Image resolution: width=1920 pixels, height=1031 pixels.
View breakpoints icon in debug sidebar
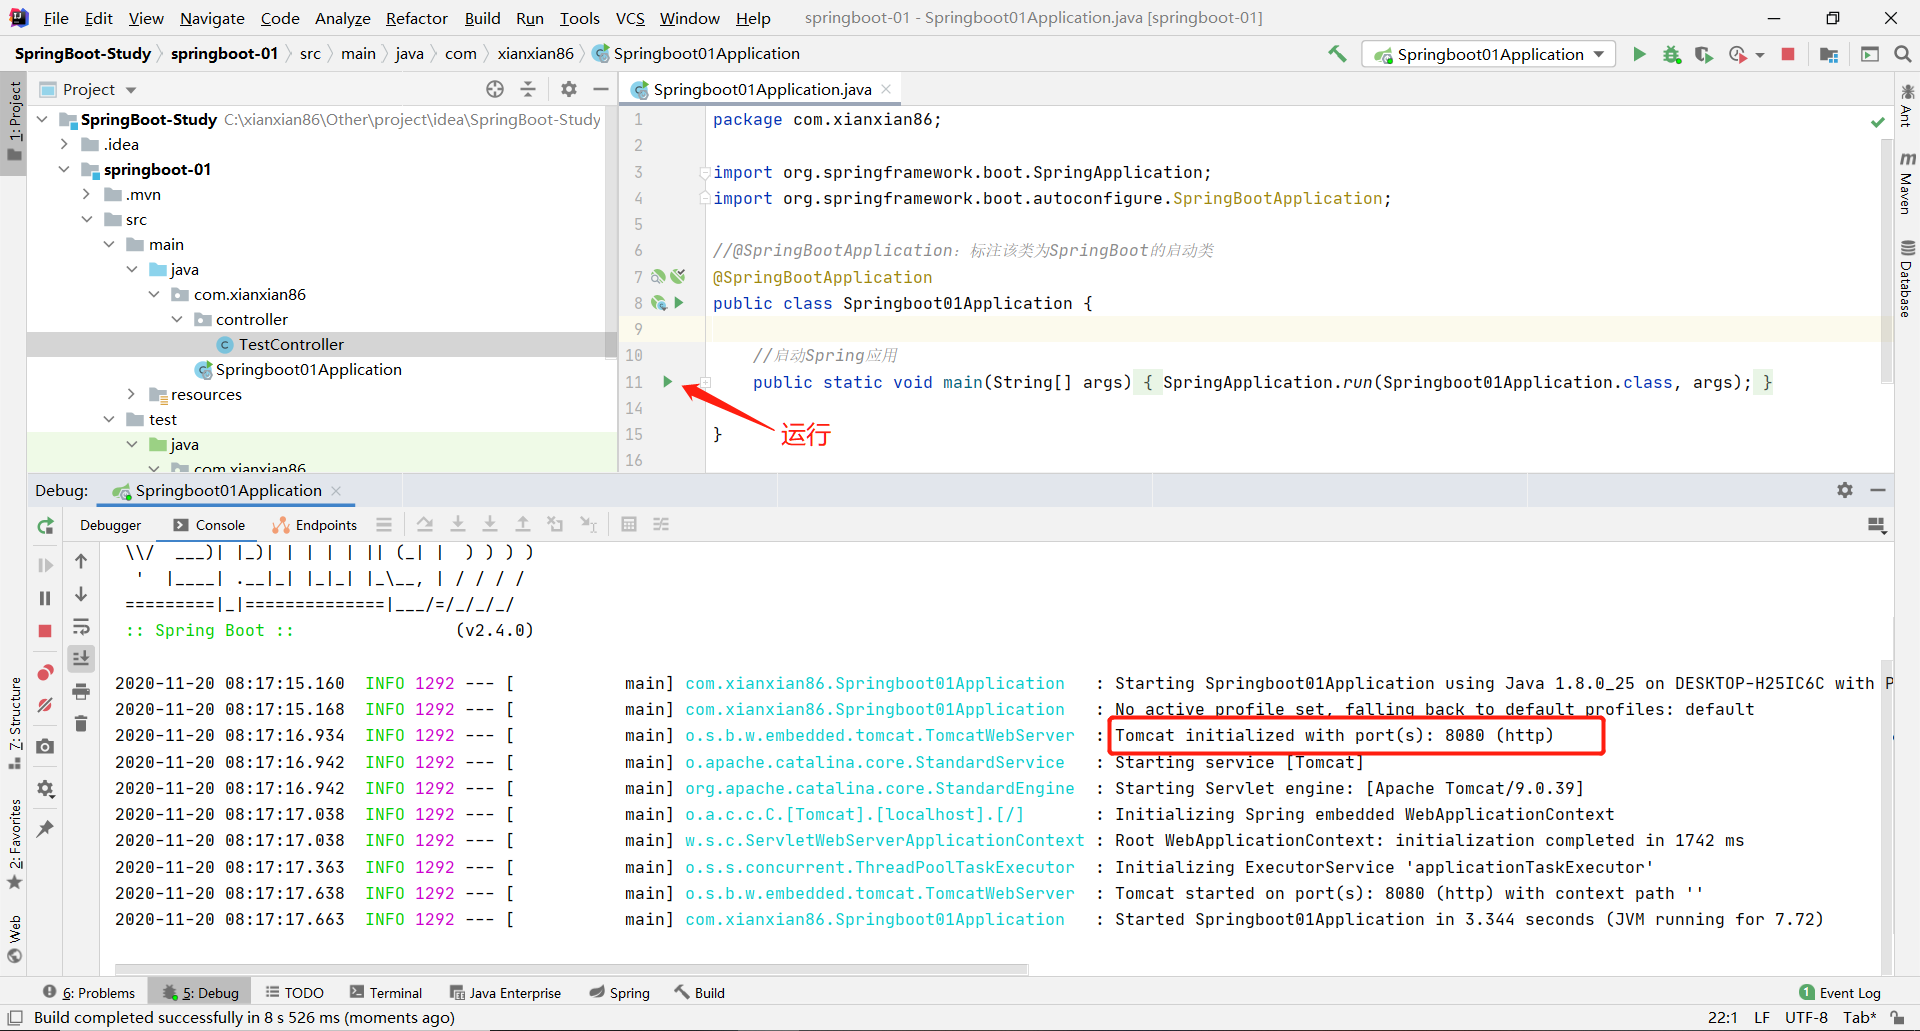tap(45, 672)
